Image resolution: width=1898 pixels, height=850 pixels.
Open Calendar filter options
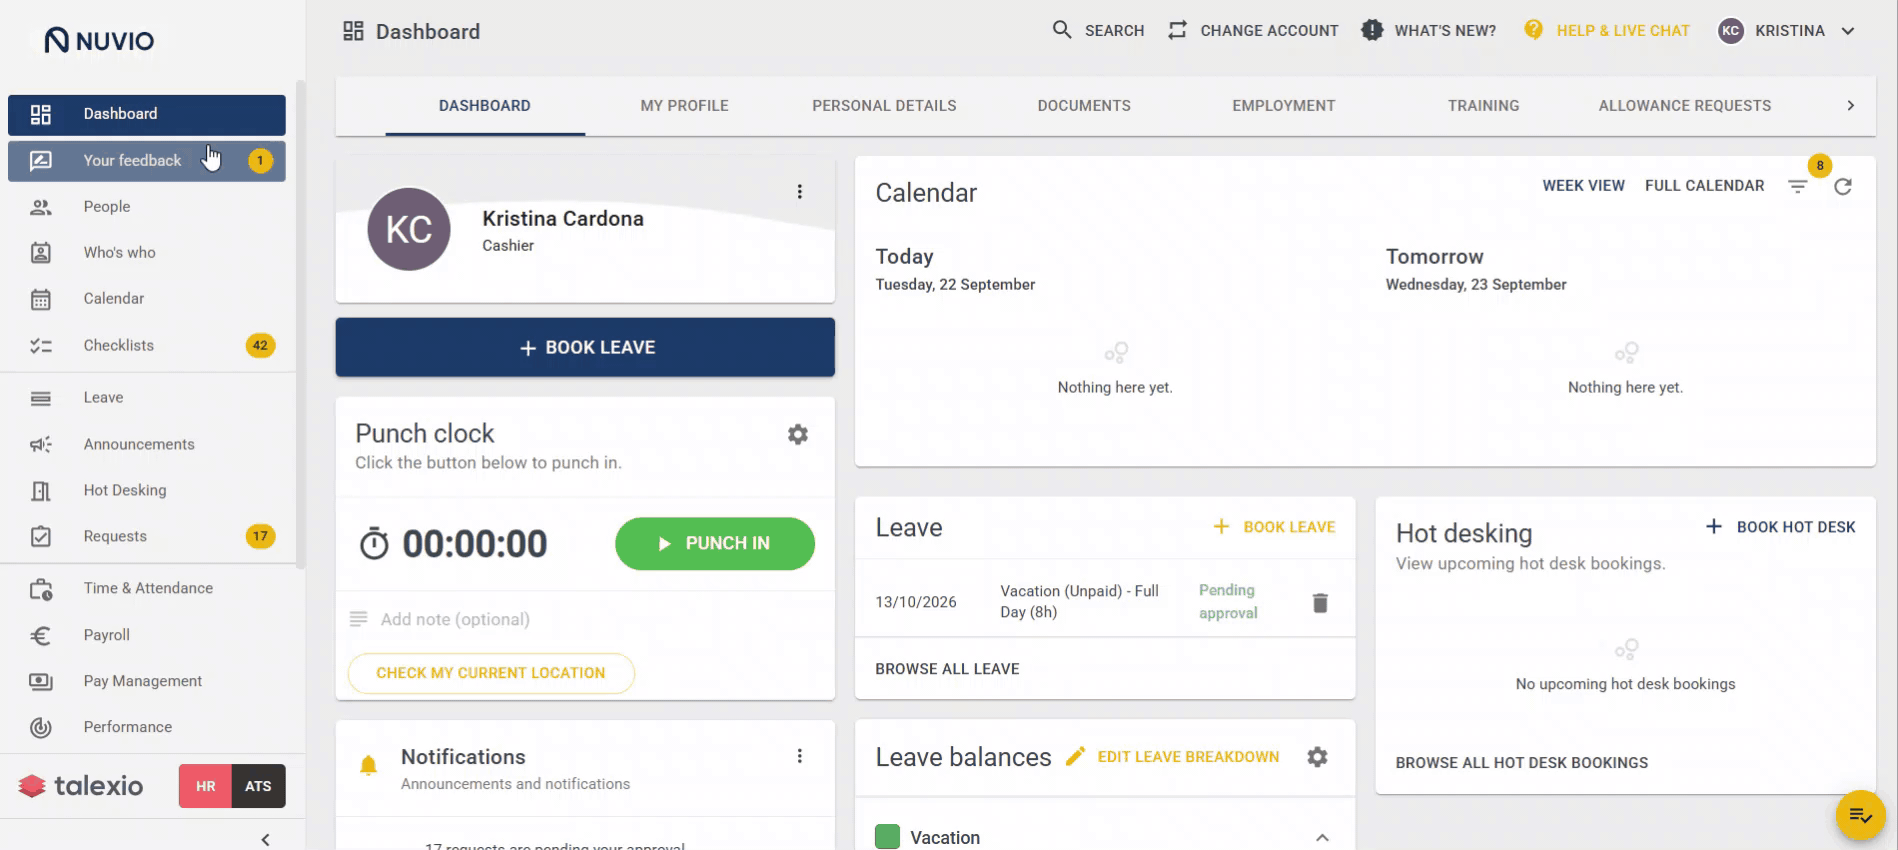1798,186
